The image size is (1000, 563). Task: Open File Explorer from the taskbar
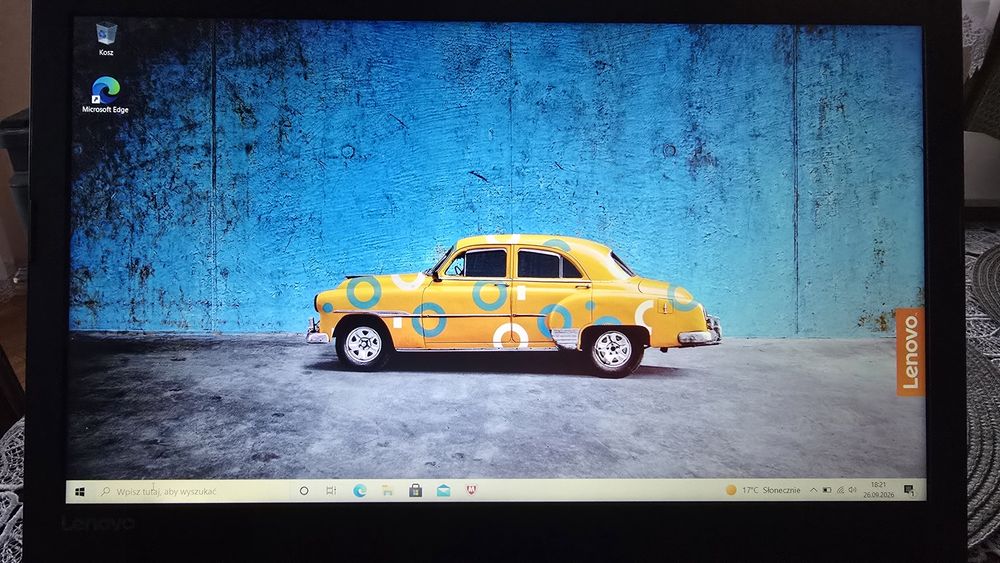[387, 490]
